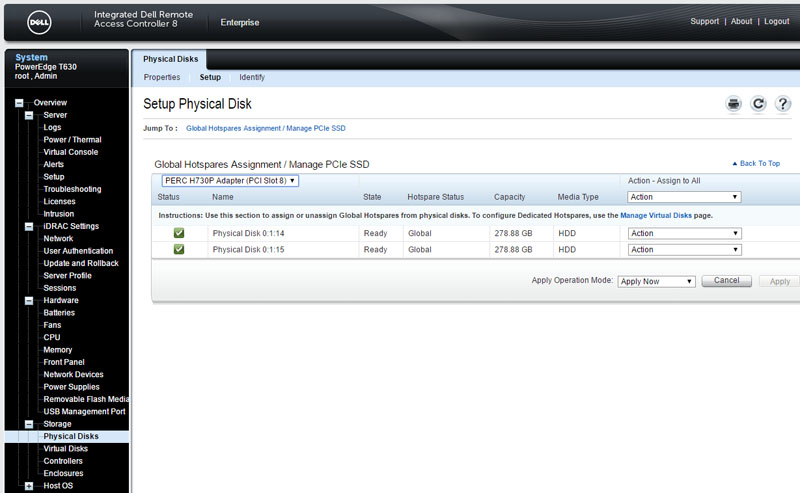The height and width of the screenshot is (493, 800).
Task: Open CPU in the navigation tree
Action: pyautogui.click(x=52, y=337)
